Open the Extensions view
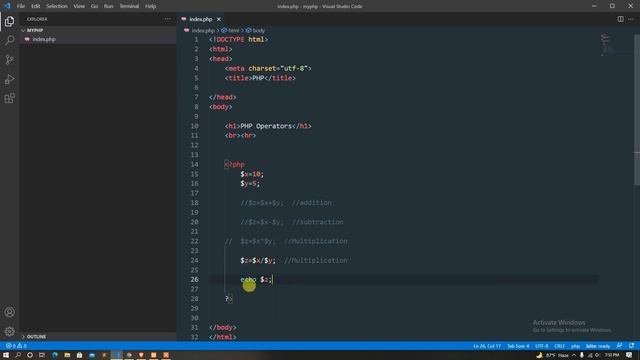This screenshot has width=640, height=360. (9, 98)
